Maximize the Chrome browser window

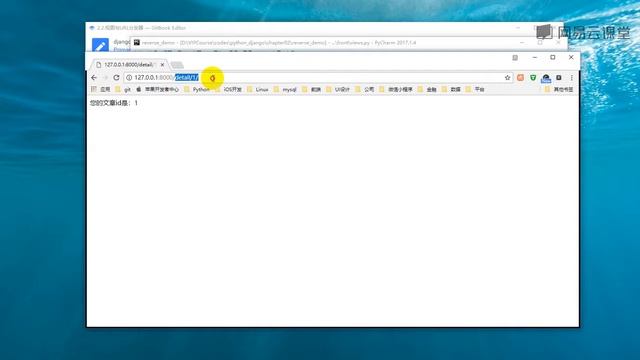pyautogui.click(x=553, y=58)
